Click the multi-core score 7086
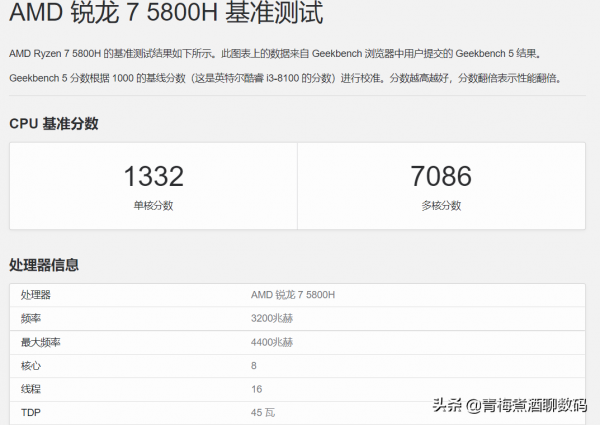The image size is (600, 425). pyautogui.click(x=441, y=176)
